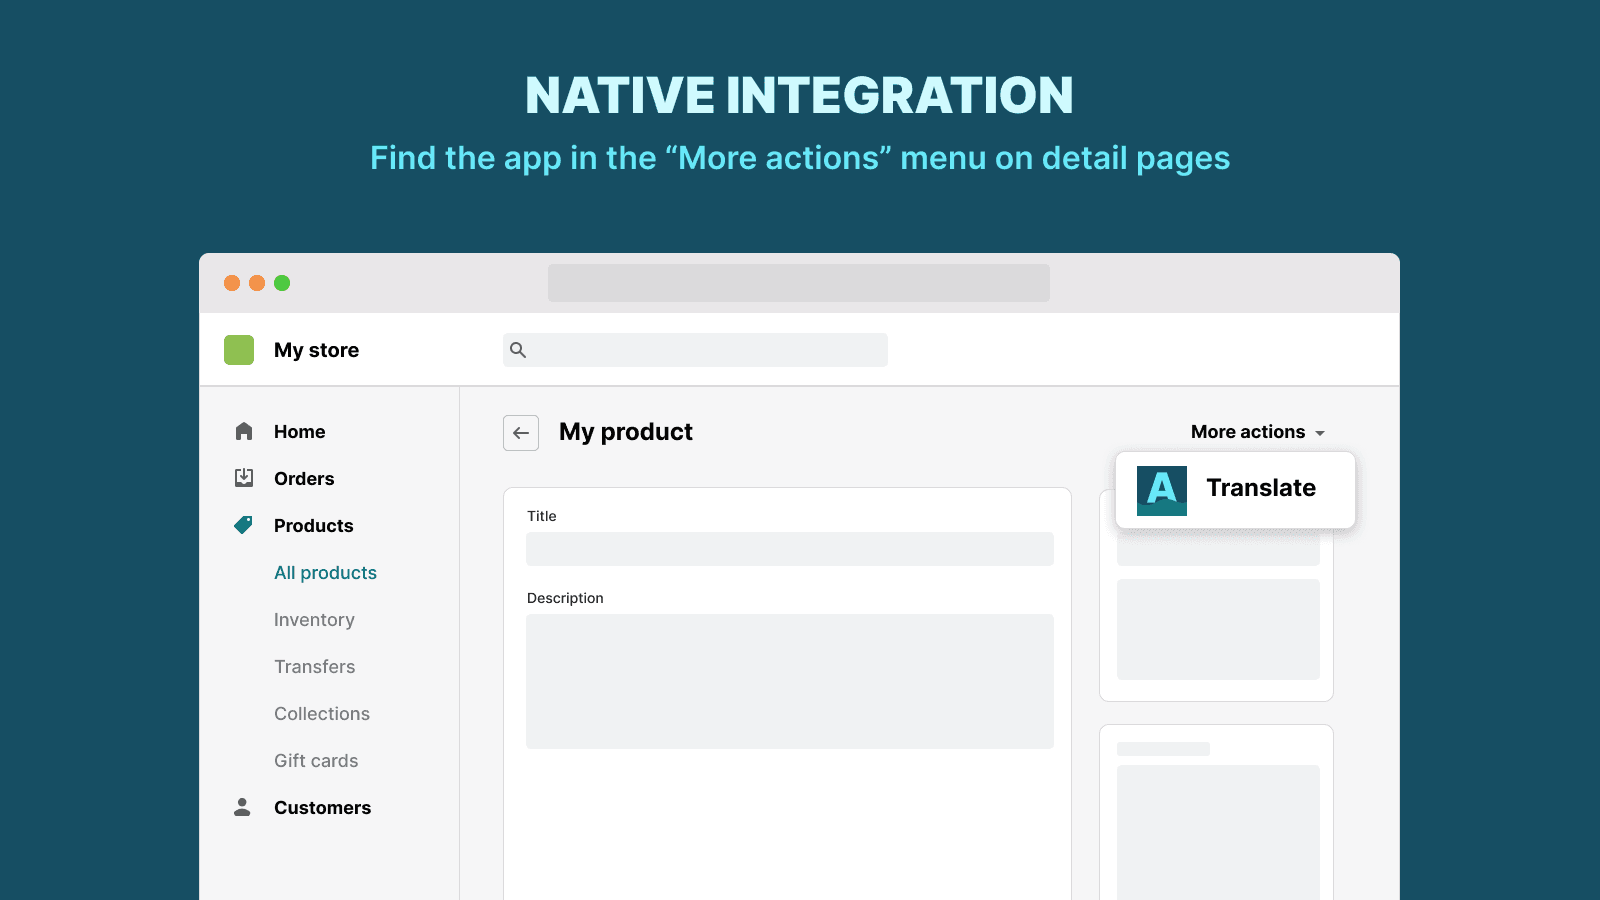Click the orange traffic light dot
The width and height of the screenshot is (1600, 900).
click(x=231, y=283)
